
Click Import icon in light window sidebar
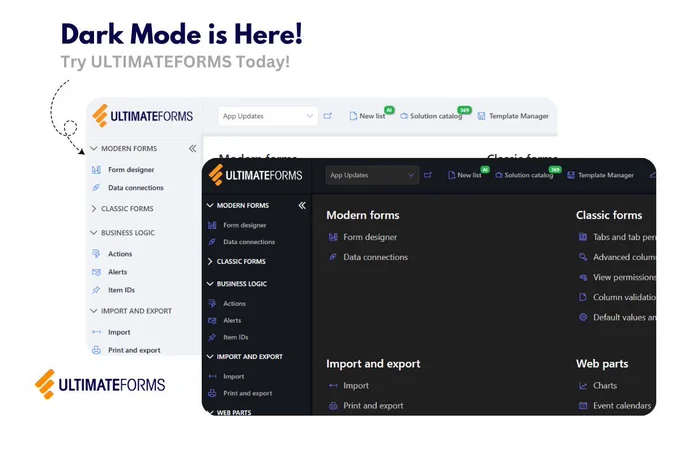[x=96, y=332]
